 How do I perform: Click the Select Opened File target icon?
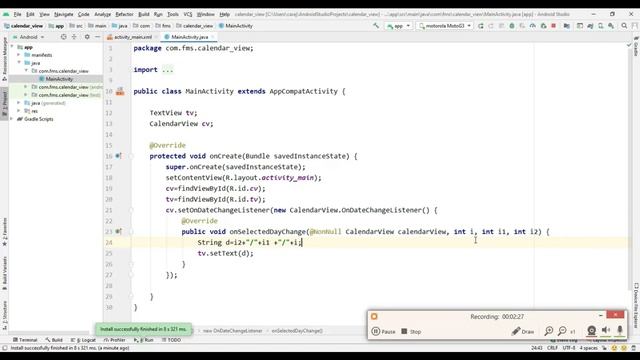(x=63, y=37)
